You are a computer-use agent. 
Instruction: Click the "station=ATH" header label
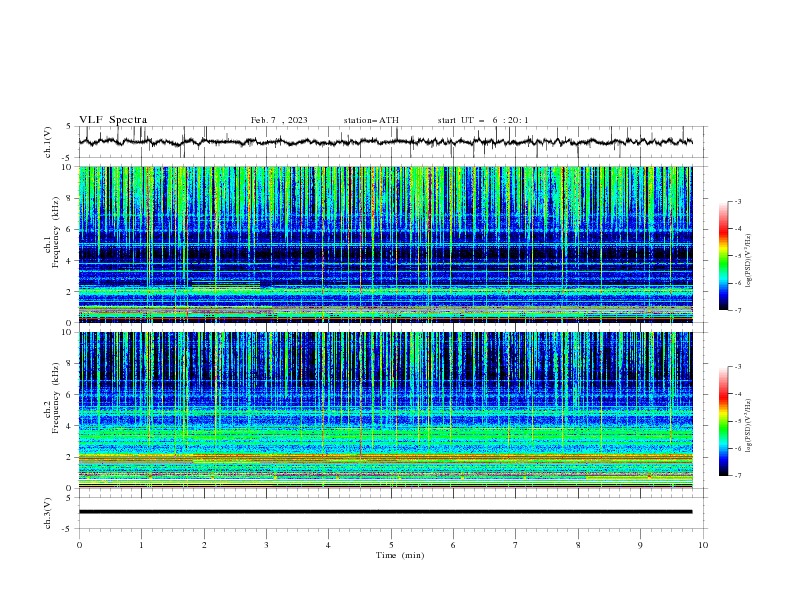[x=371, y=120]
